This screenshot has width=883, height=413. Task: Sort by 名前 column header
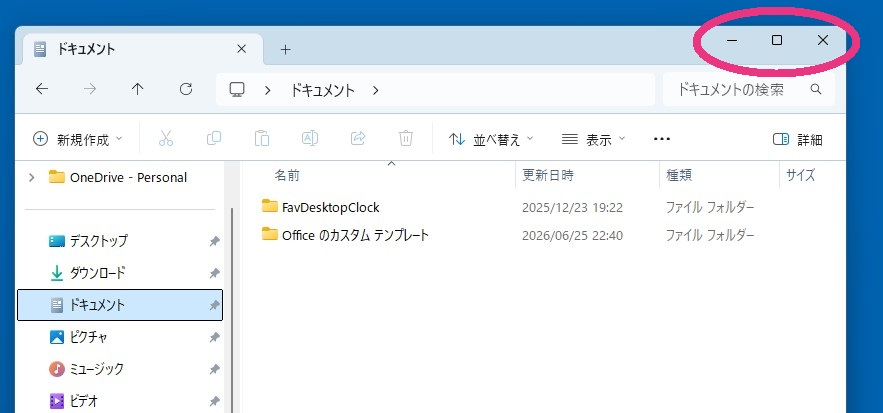287,175
